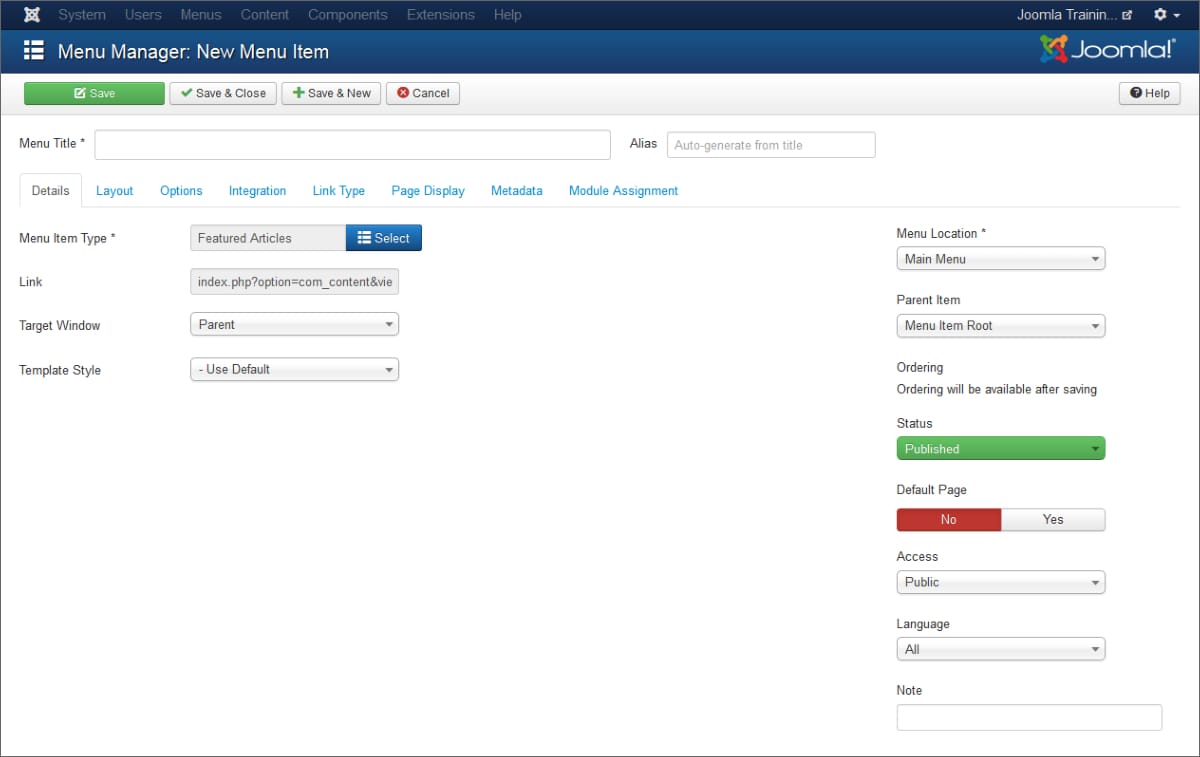Set Default Page to Yes
1200x757 pixels.
coord(1053,519)
